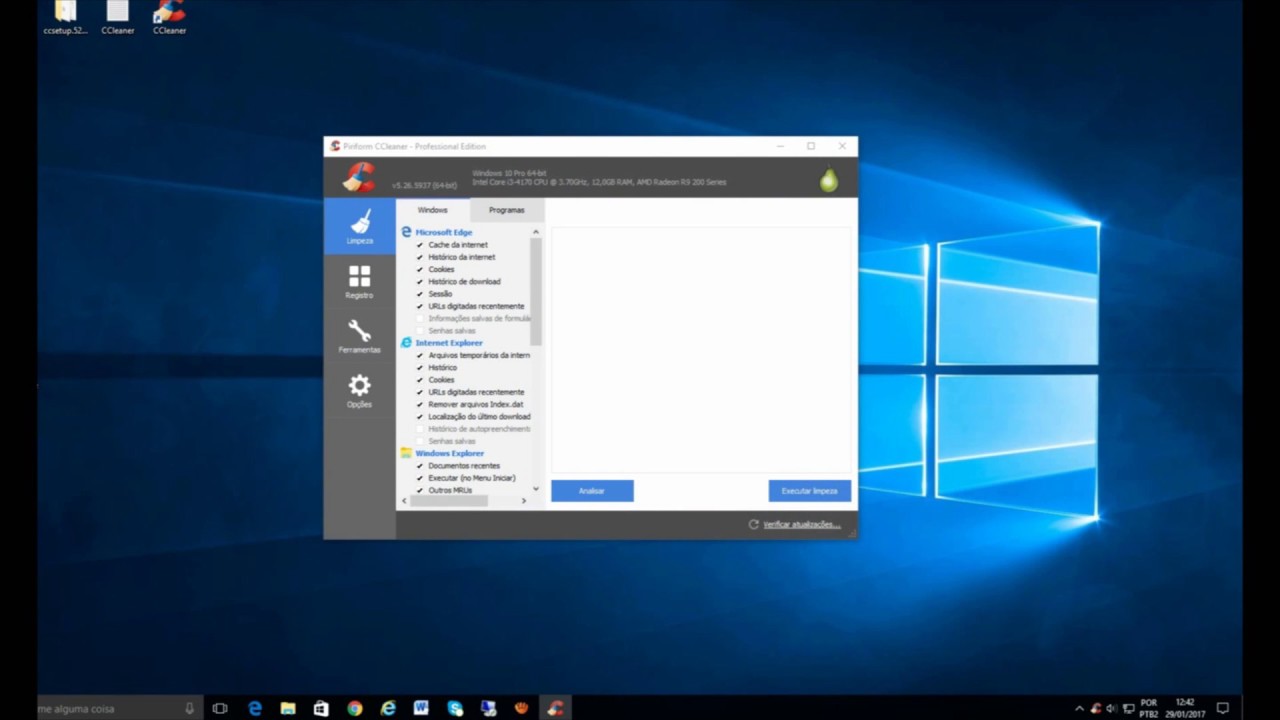Viewport: 1280px width, 720px height.
Task: Click the list's scroll up arrow
Action: coord(536,232)
